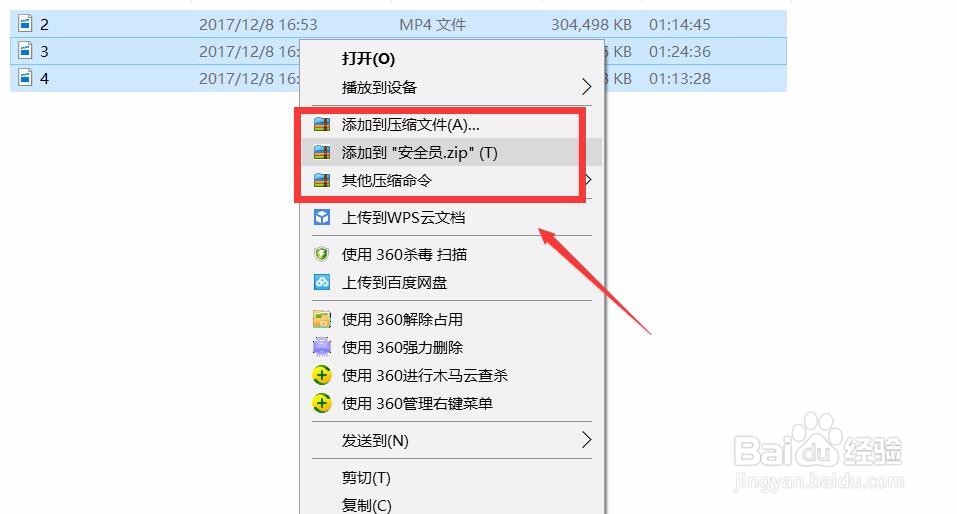Click the WinRAR icon beside 添加到压缩文件(A)
Viewport: 957px width, 514px height.
[322, 125]
